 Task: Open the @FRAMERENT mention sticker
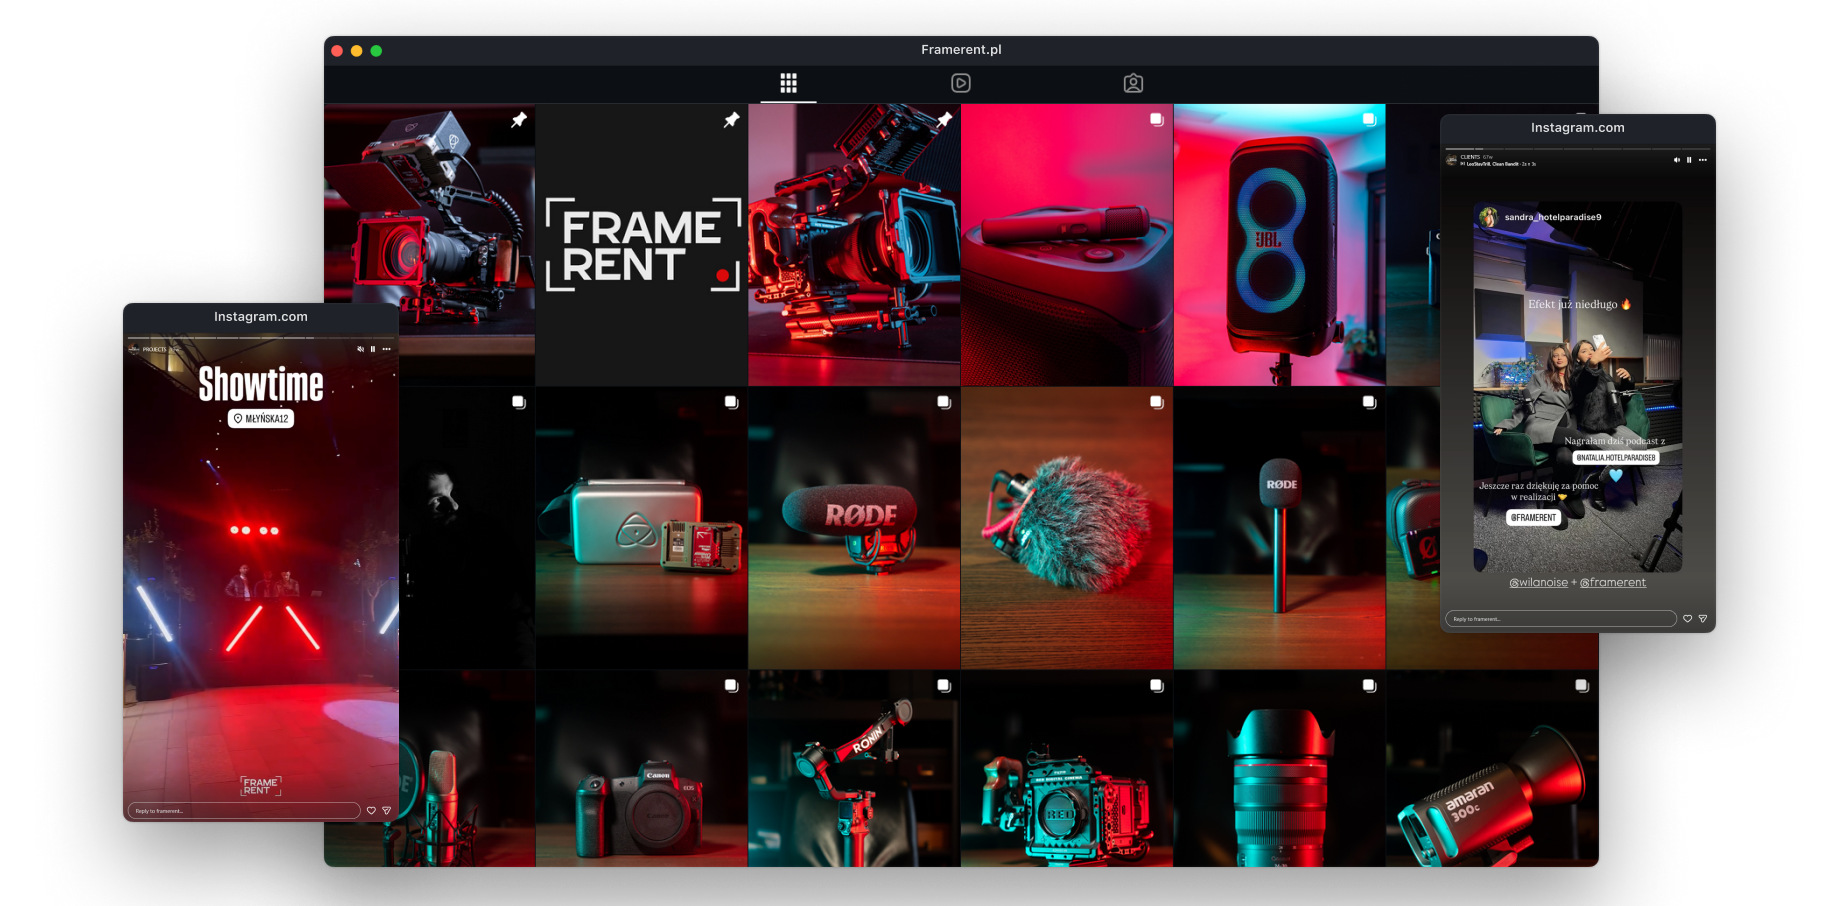(1533, 517)
